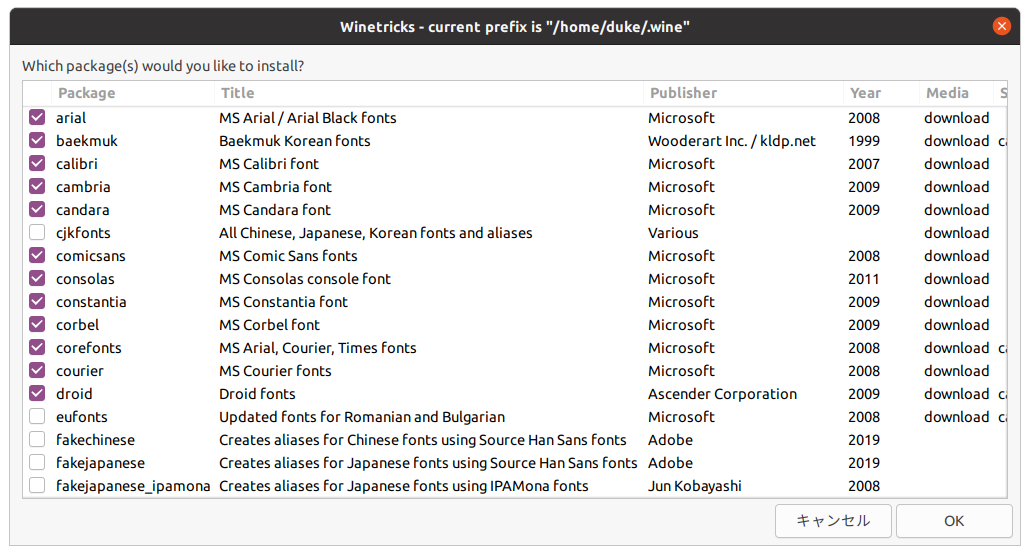Image resolution: width=1030 pixels, height=555 pixels.
Task: Click the キャンセル cancel button
Action: (833, 521)
